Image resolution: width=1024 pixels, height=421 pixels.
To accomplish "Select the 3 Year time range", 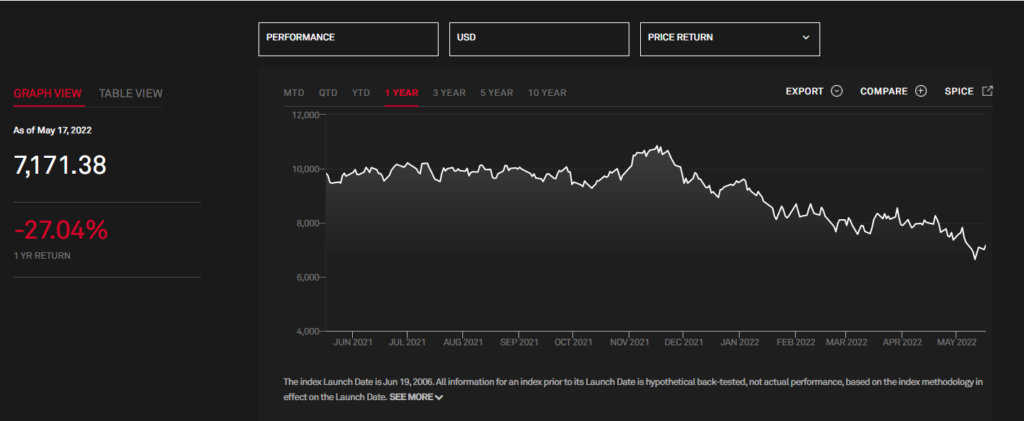I will (449, 93).
